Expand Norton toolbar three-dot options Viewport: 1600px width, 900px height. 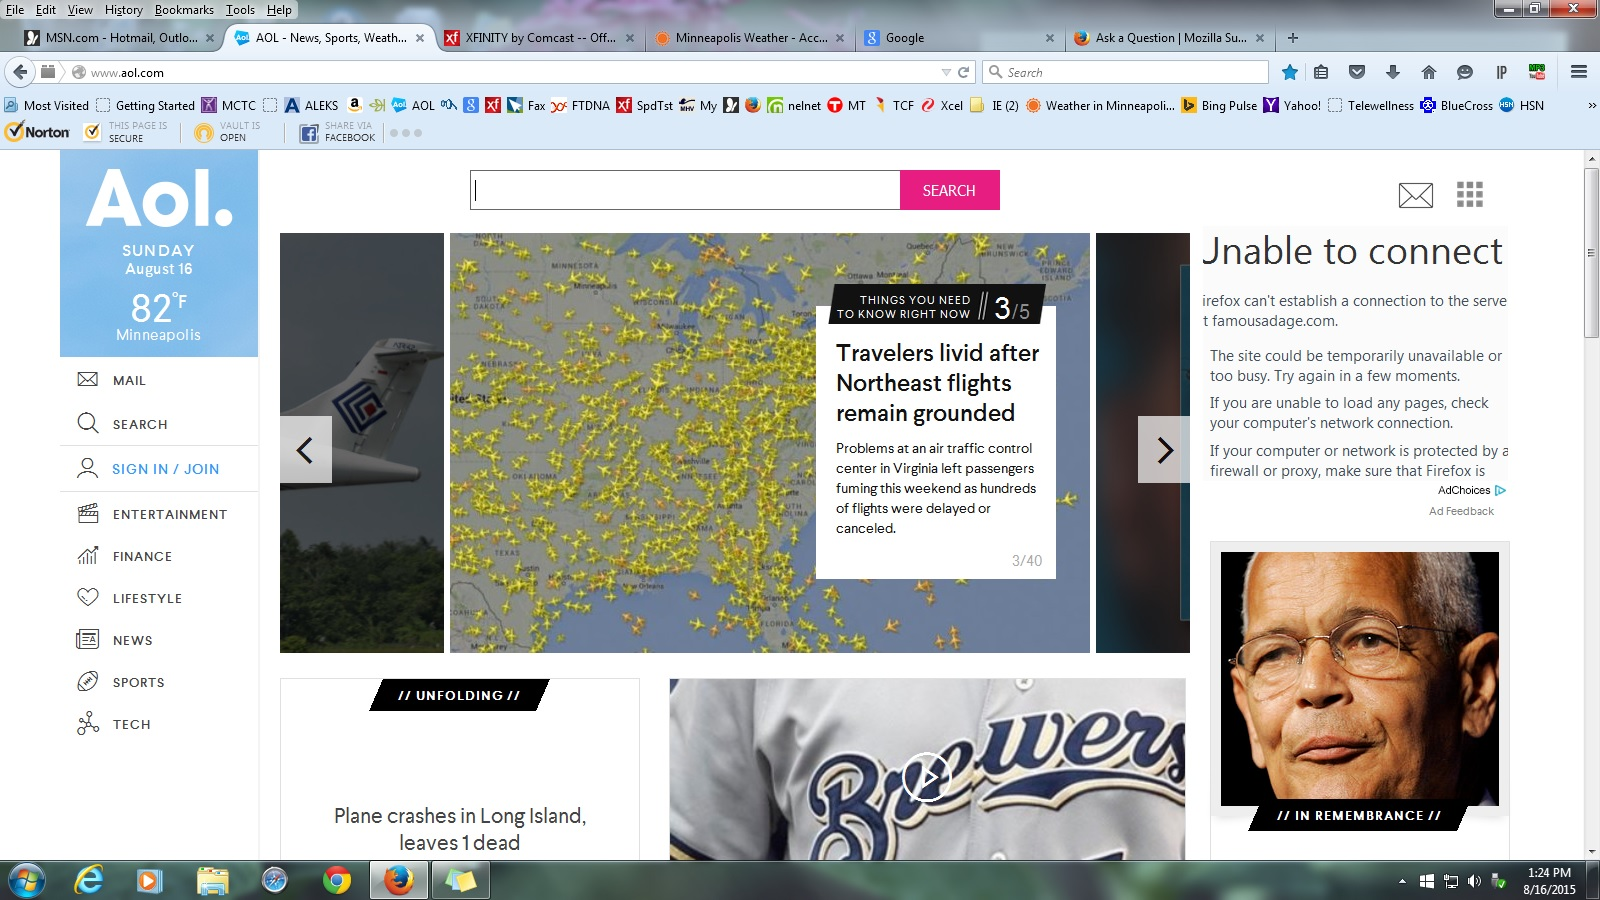click(x=406, y=133)
